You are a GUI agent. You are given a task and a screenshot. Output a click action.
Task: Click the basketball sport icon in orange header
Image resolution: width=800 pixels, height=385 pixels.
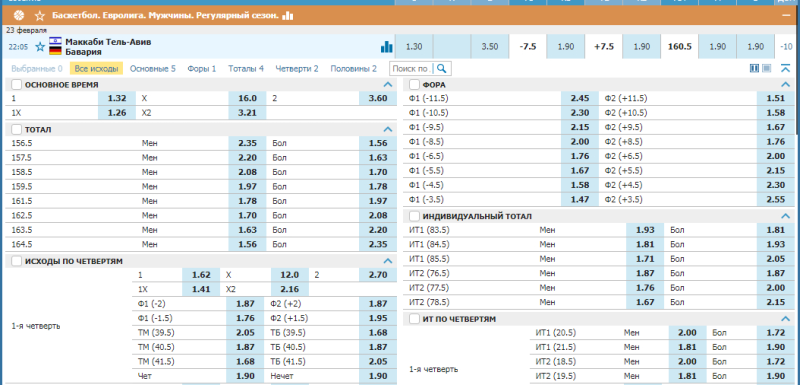[x=19, y=15]
